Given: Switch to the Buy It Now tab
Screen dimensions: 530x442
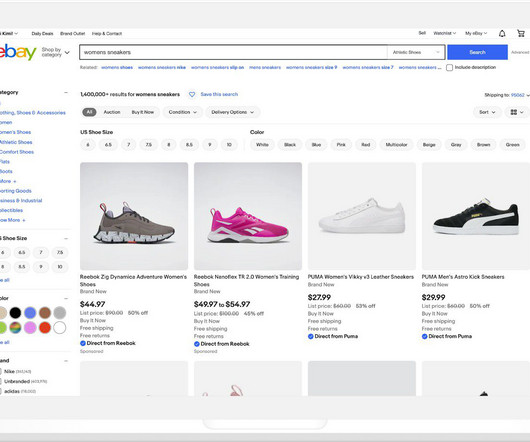Looking at the screenshot, I should point(143,112).
